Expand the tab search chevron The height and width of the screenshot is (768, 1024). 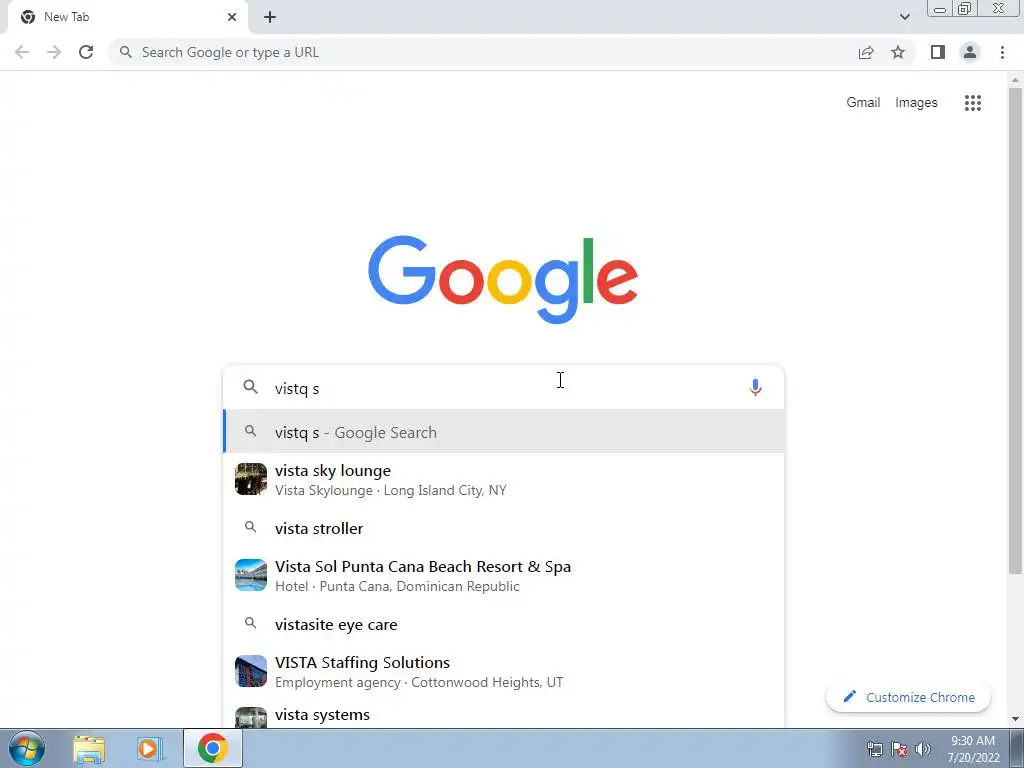(904, 17)
